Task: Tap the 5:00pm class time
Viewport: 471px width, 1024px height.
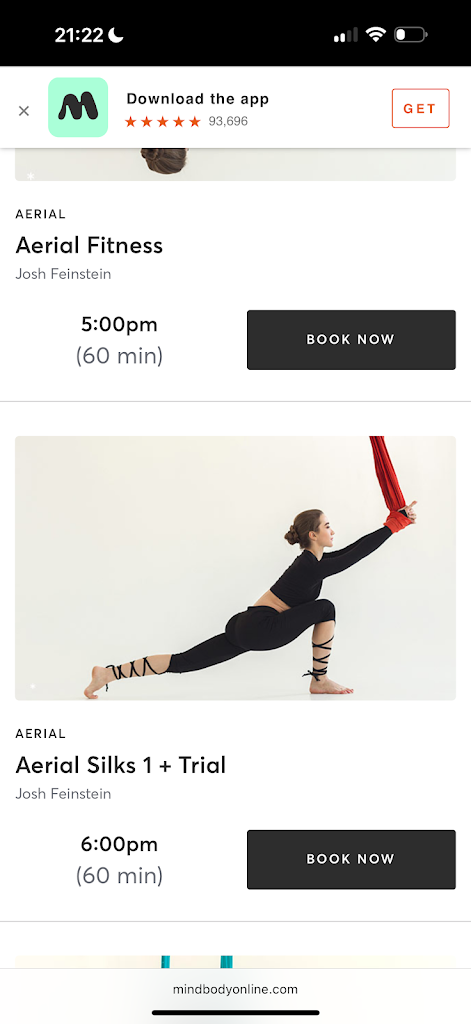Action: 120,324
